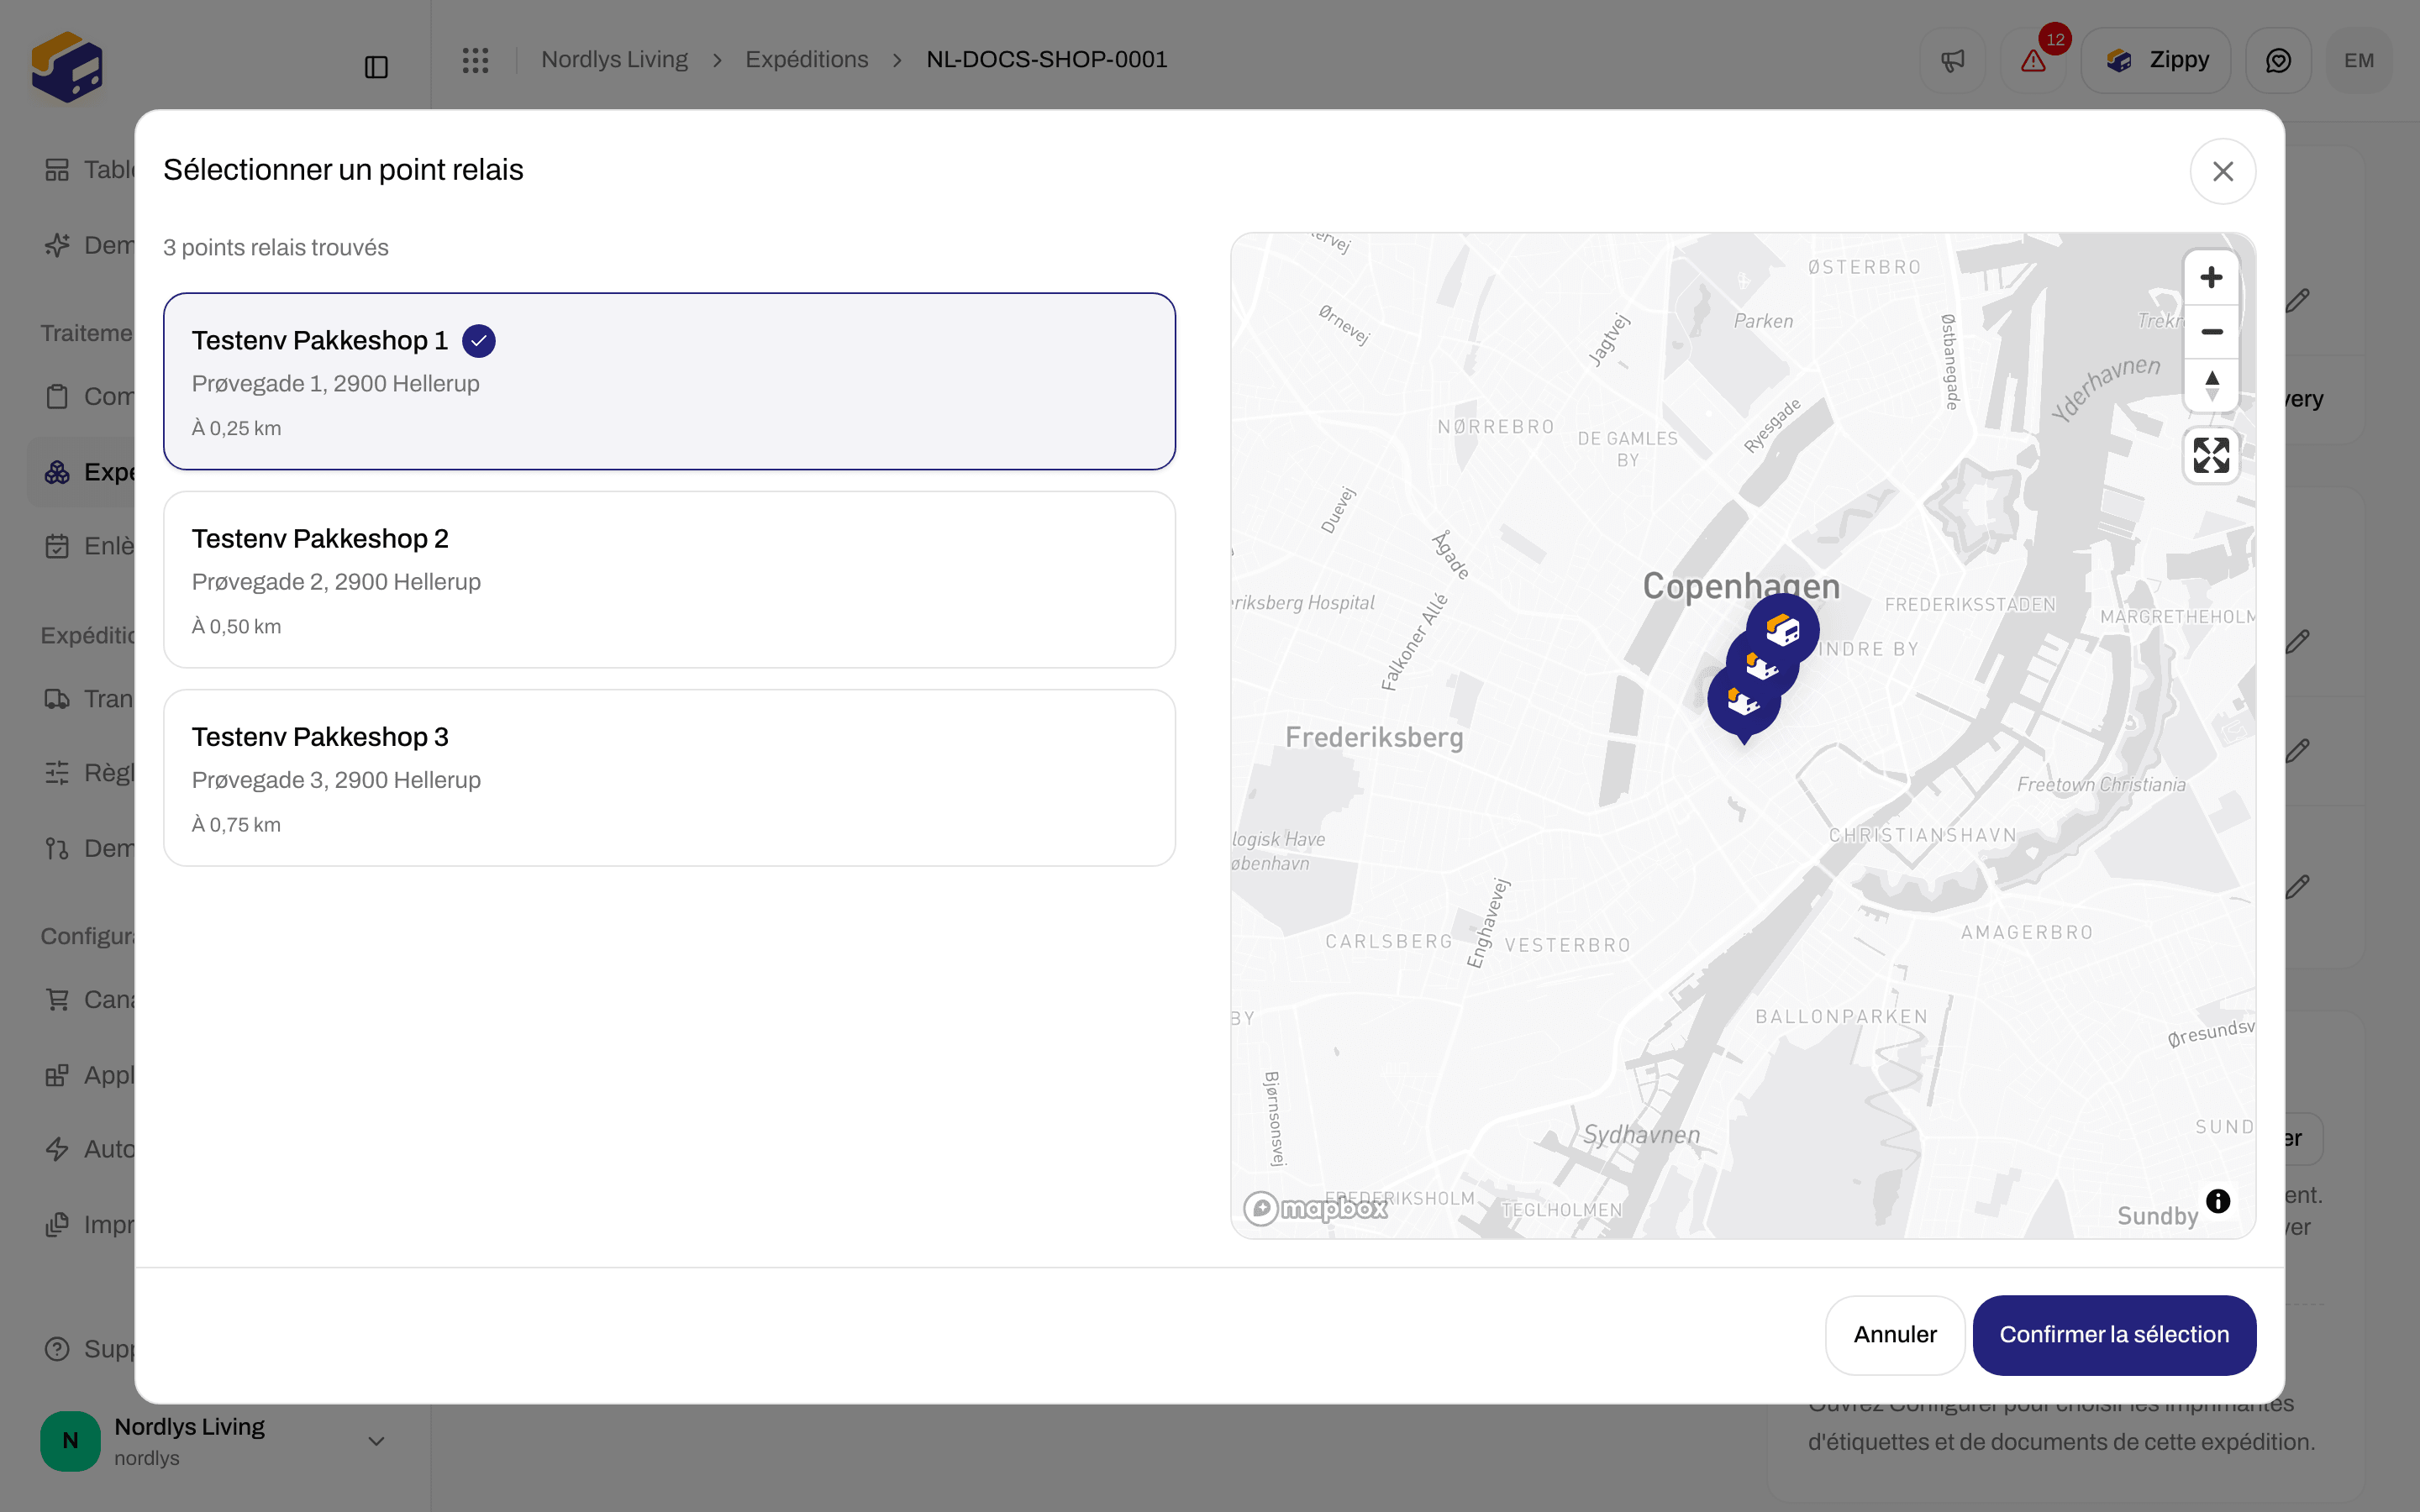Click the map zoom out button

[x=2211, y=331]
